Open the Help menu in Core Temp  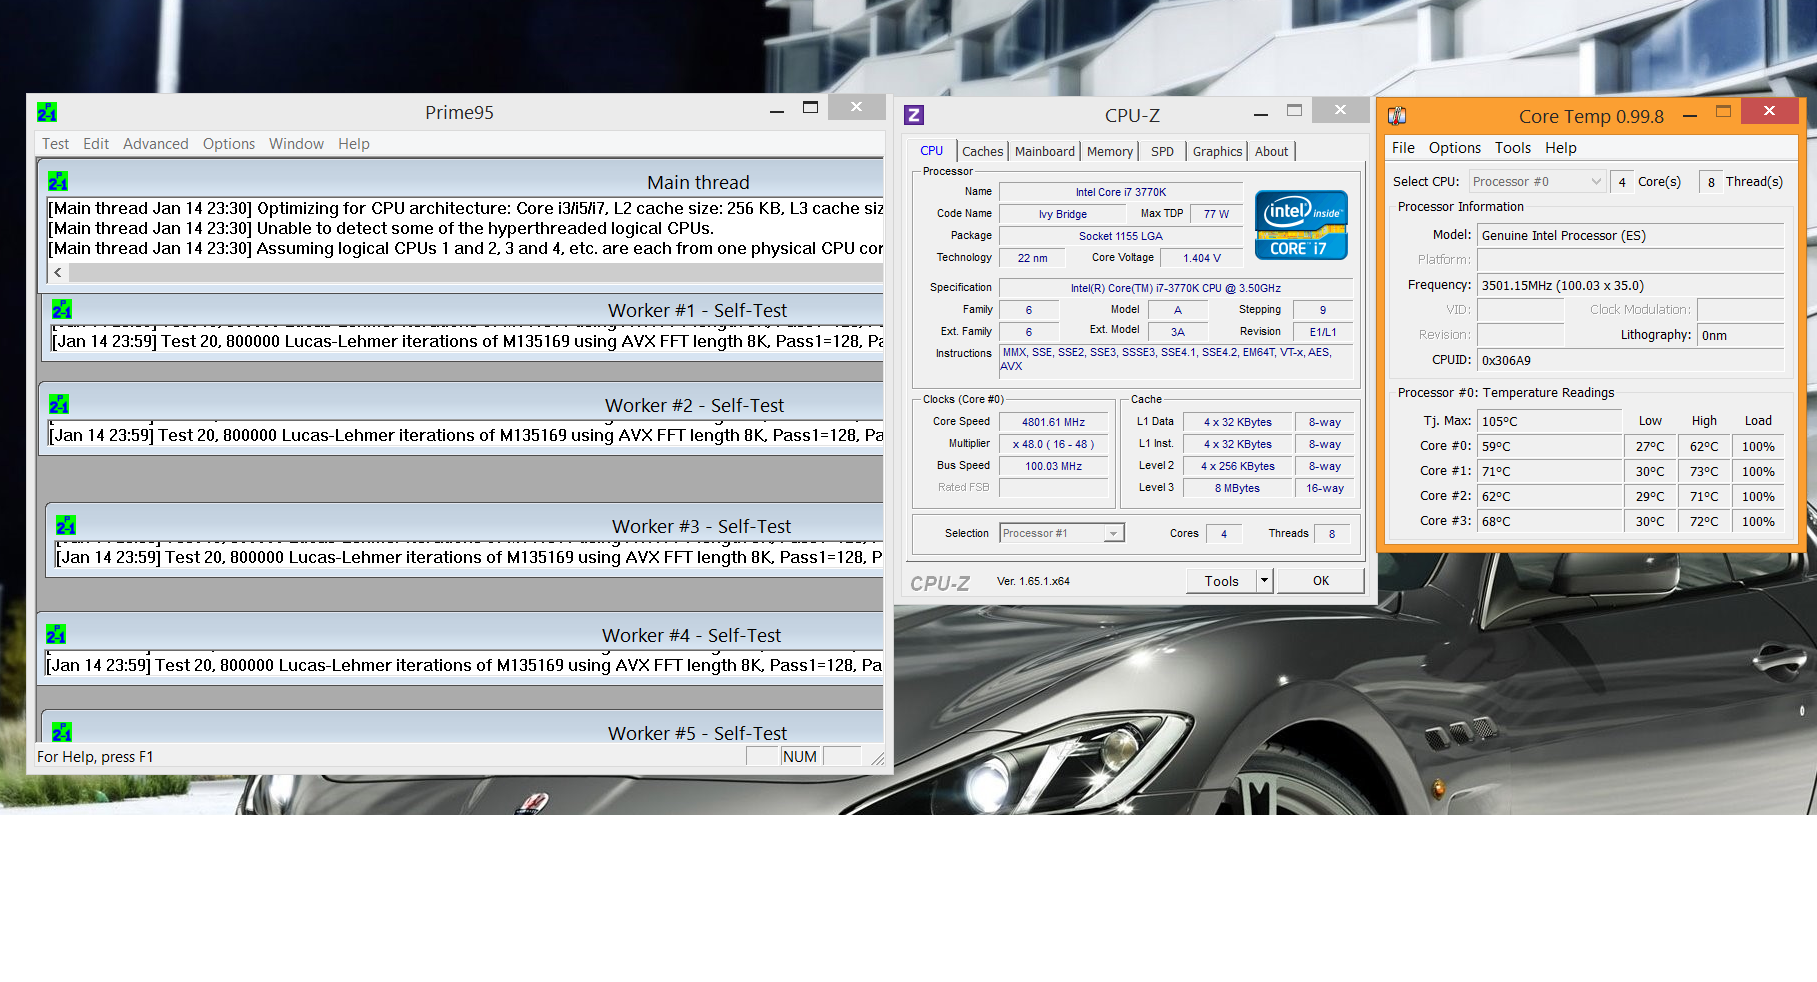click(x=1560, y=147)
